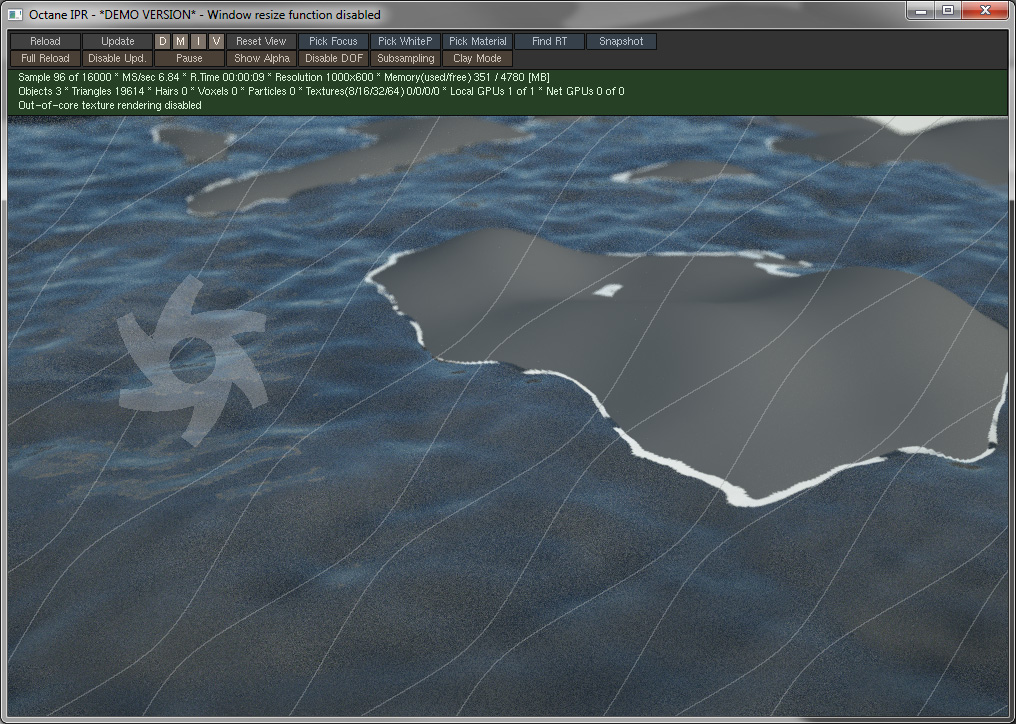Image resolution: width=1016 pixels, height=724 pixels.
Task: Minimize the Octane IPR window
Action: point(921,10)
